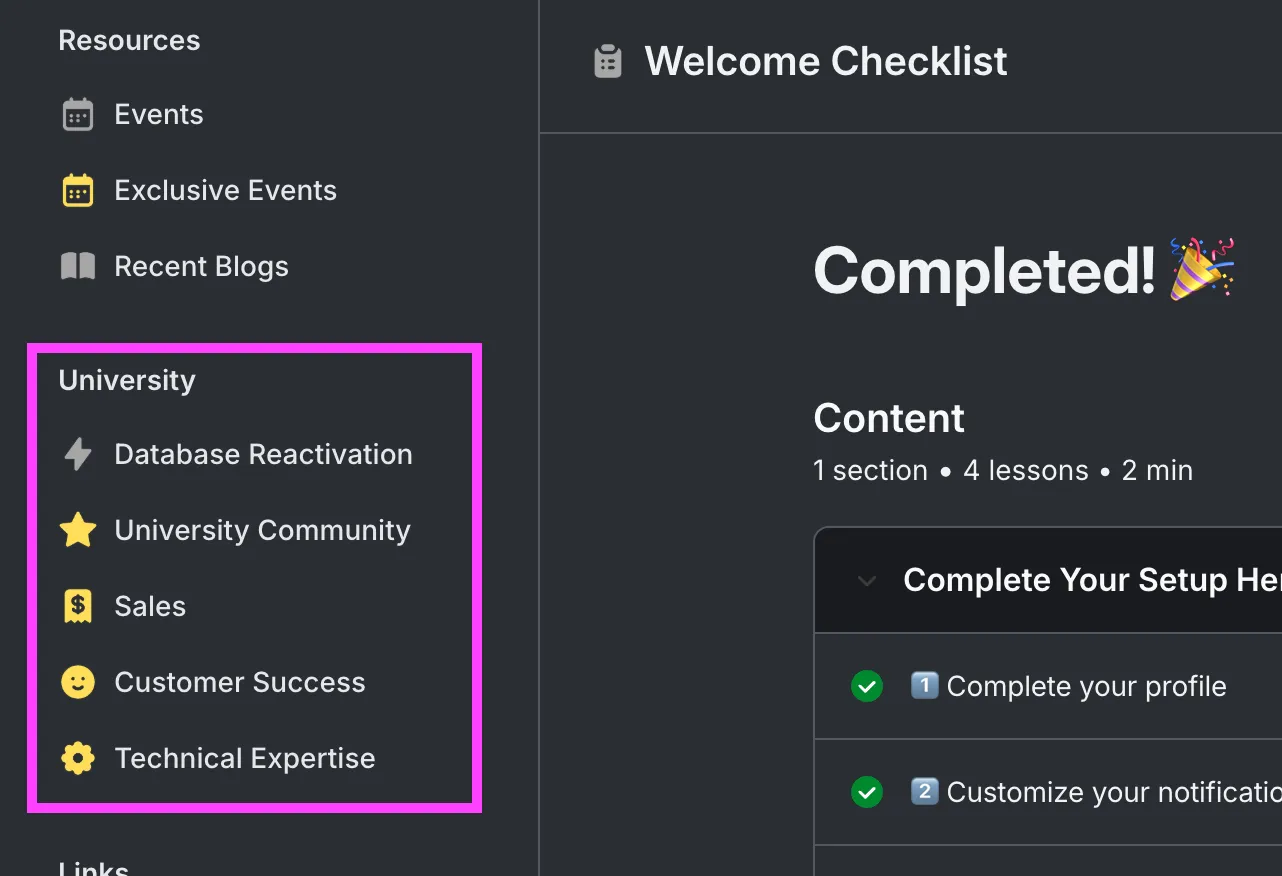Open the Customer Success link
This screenshot has height=876, width=1282.
pyautogui.click(x=240, y=683)
